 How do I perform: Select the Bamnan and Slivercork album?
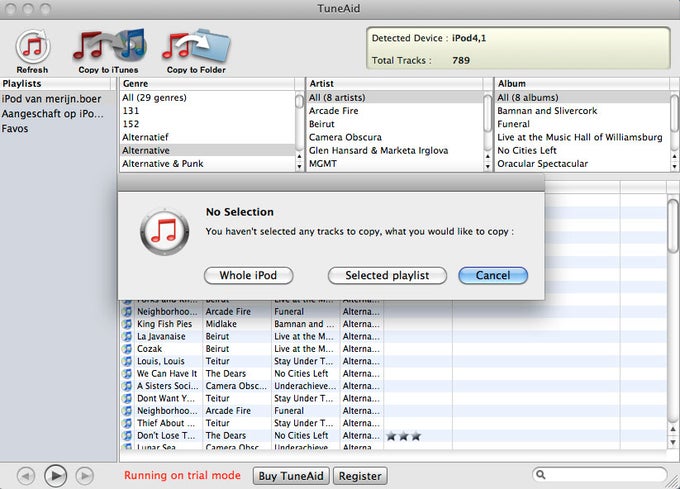click(x=582, y=111)
